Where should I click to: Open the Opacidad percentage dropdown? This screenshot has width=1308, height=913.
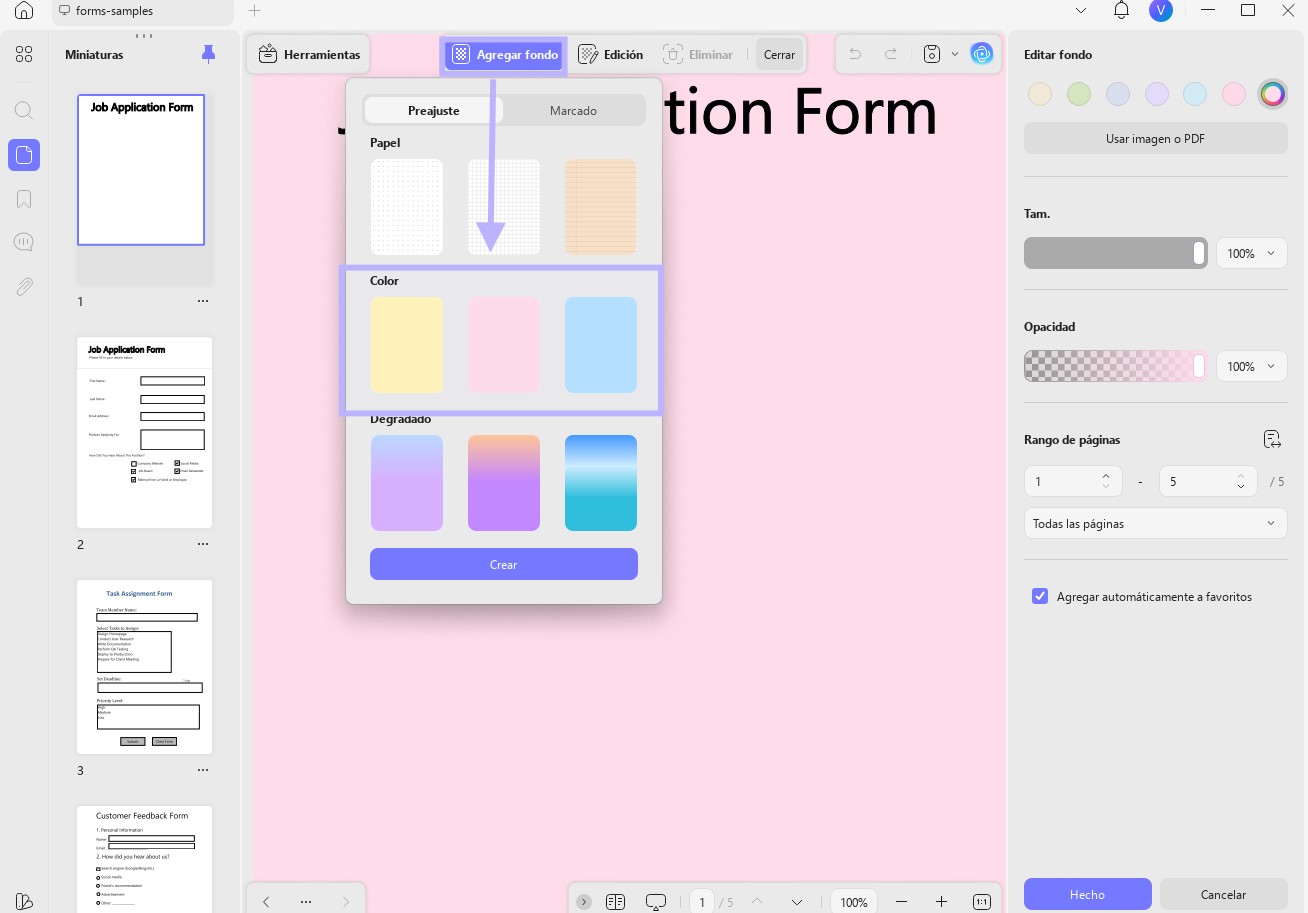[1252, 367]
